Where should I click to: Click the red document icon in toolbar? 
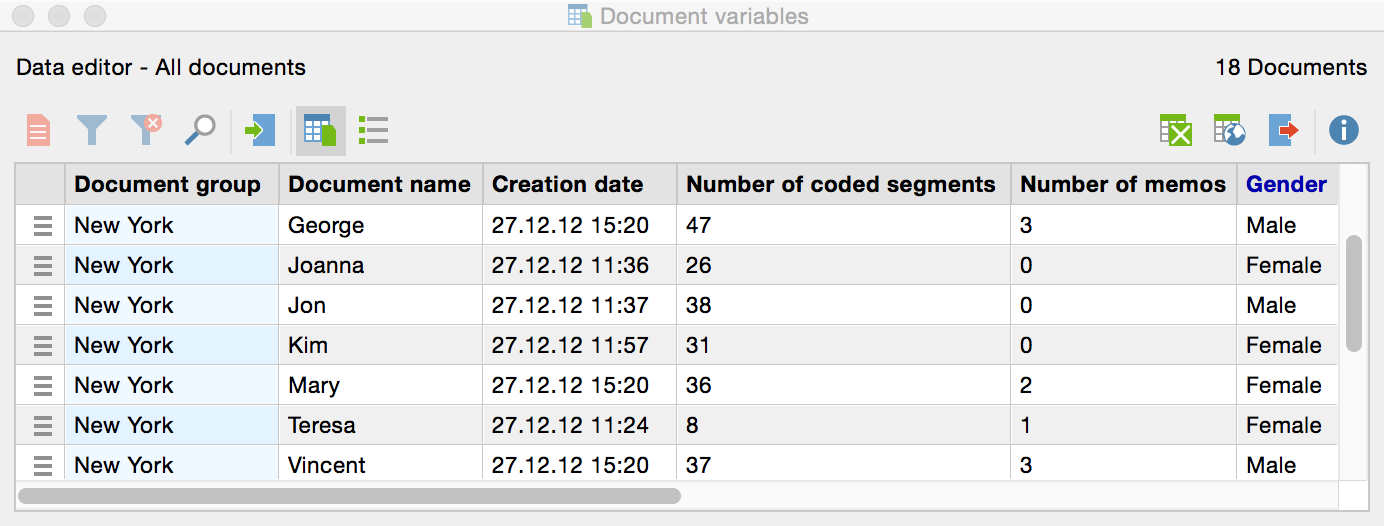(x=38, y=130)
